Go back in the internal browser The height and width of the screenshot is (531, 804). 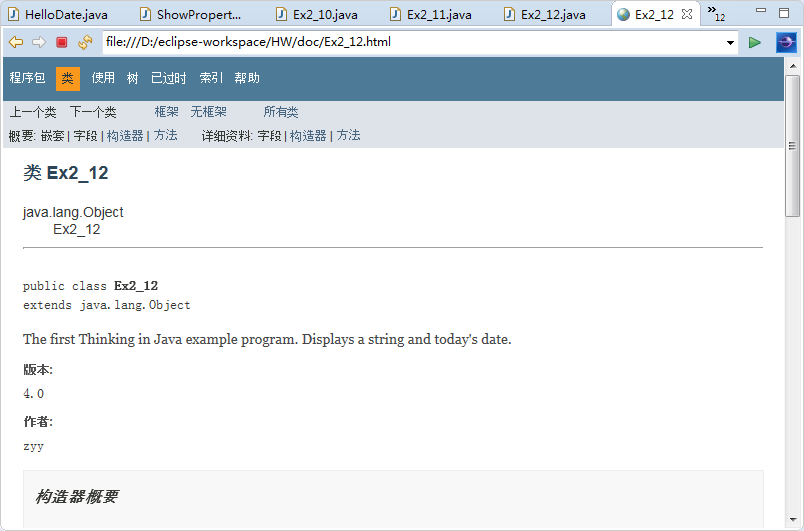tap(16, 42)
